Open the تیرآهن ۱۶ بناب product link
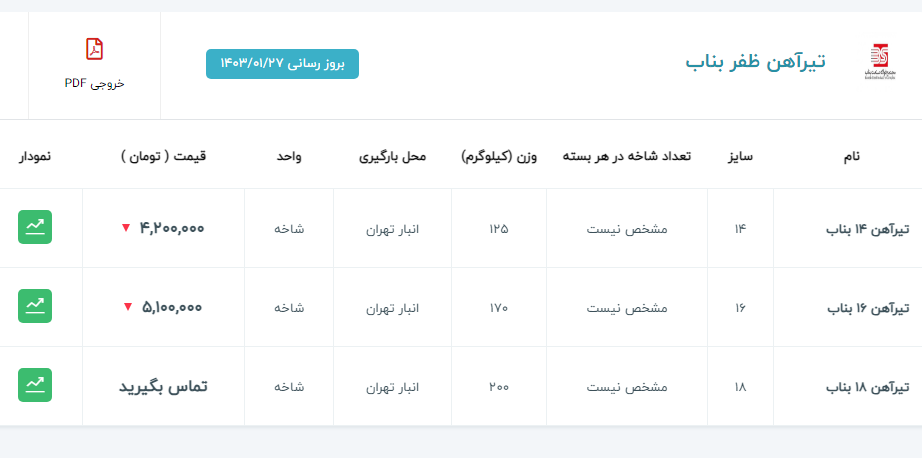 (x=868, y=308)
